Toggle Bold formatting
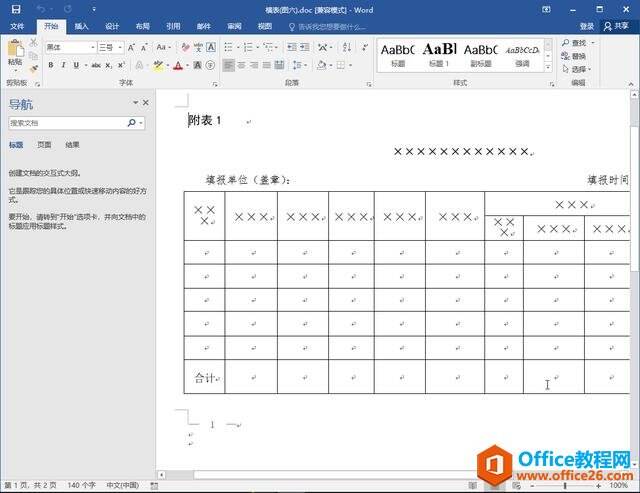This screenshot has width=640, height=493. pyautogui.click(x=51, y=65)
